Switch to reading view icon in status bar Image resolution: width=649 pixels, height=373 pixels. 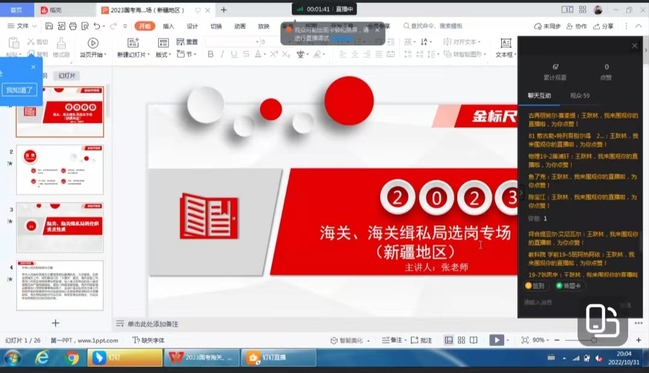point(474,340)
